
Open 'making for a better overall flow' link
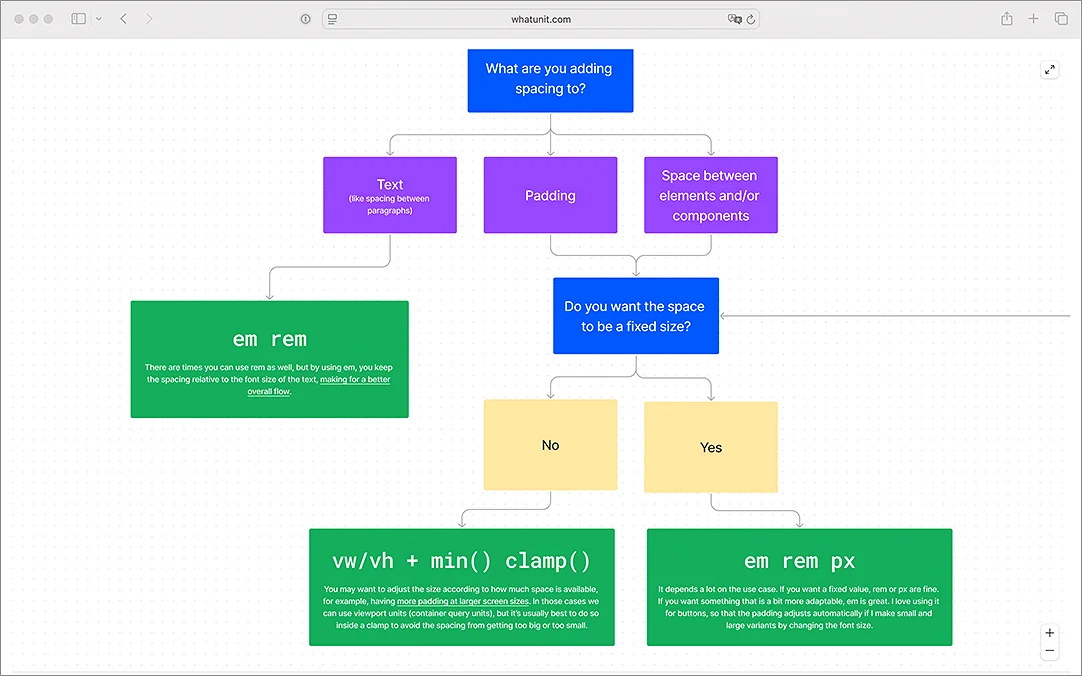pos(319,385)
